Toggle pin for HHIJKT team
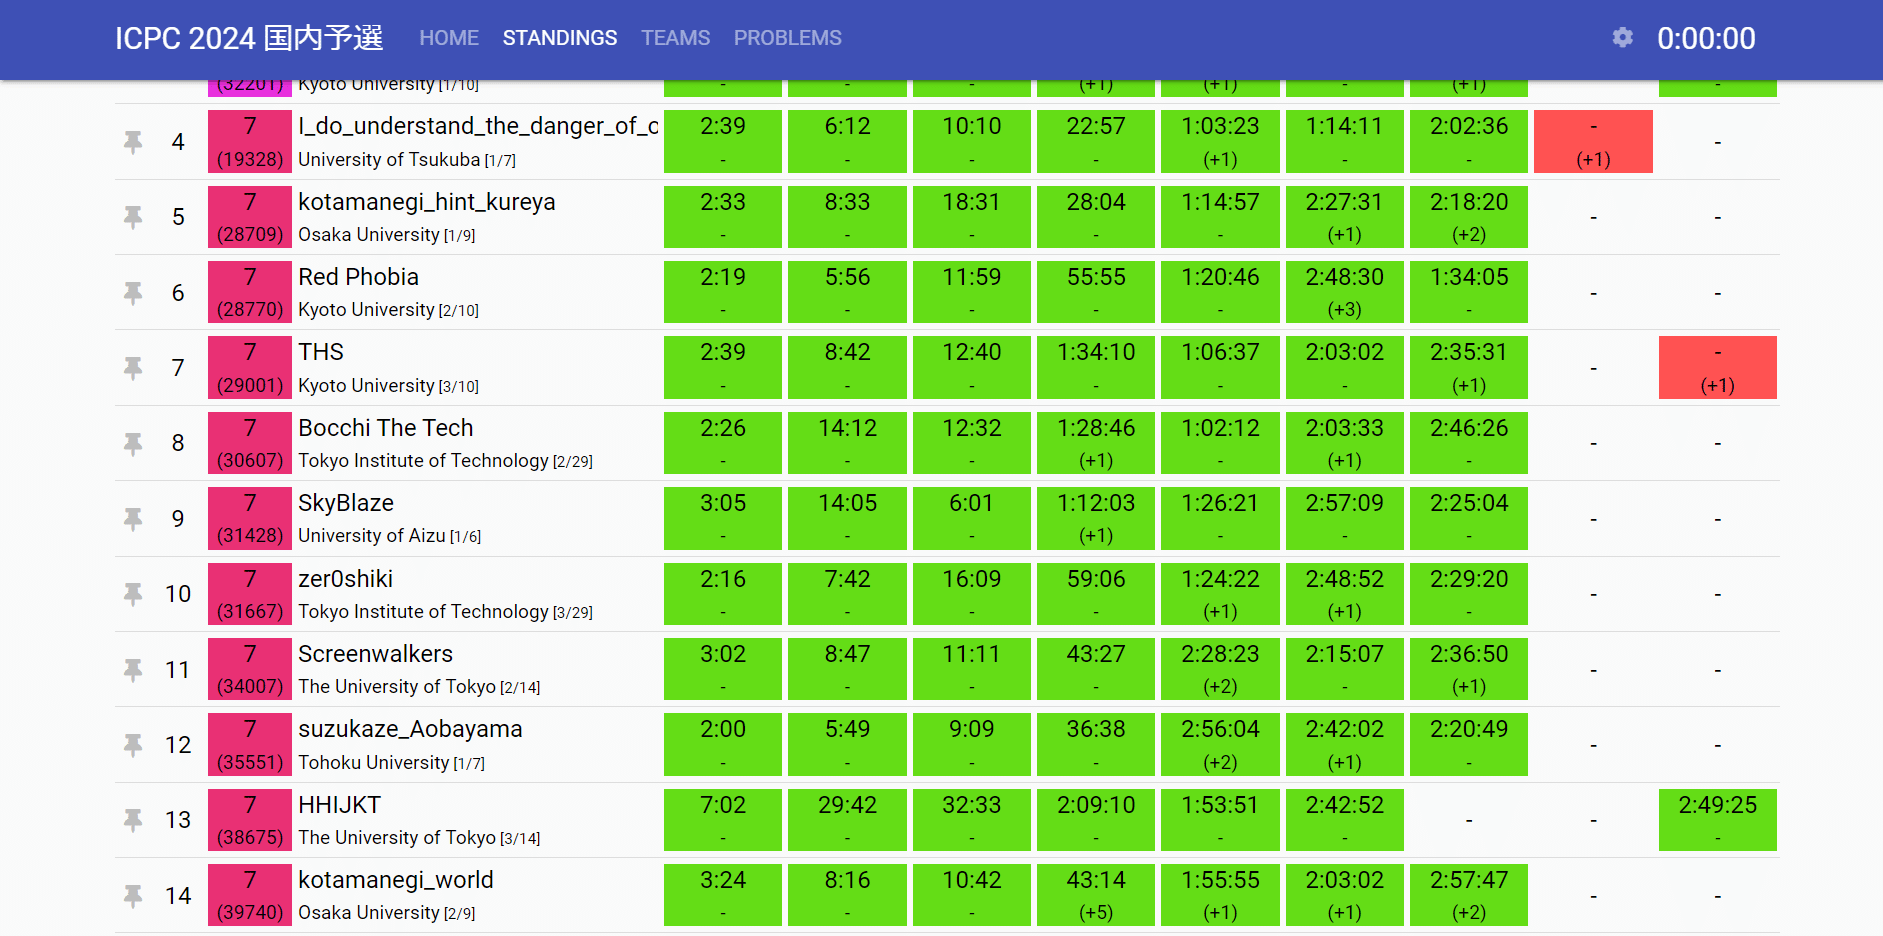Image resolution: width=1883 pixels, height=936 pixels. pyautogui.click(x=133, y=820)
